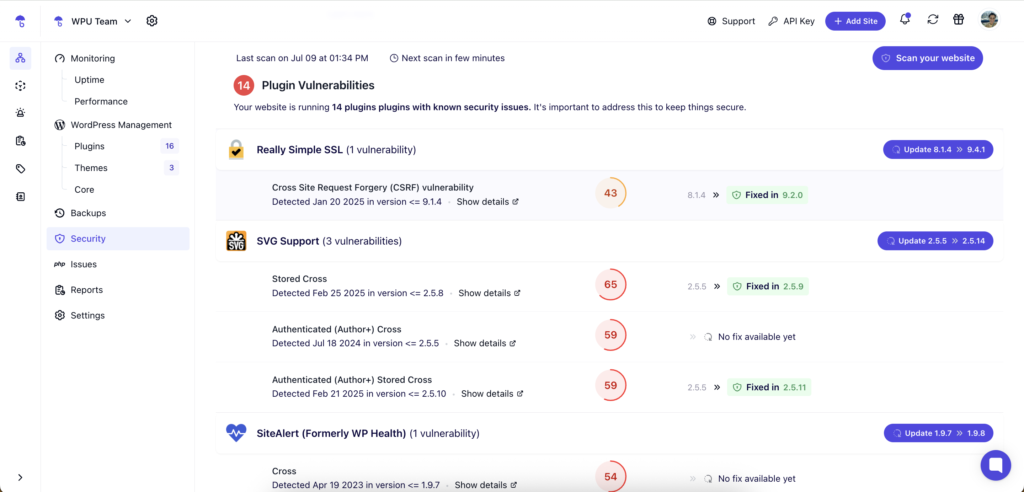Open the Backups page
The width and height of the screenshot is (1024, 492).
[80, 213]
